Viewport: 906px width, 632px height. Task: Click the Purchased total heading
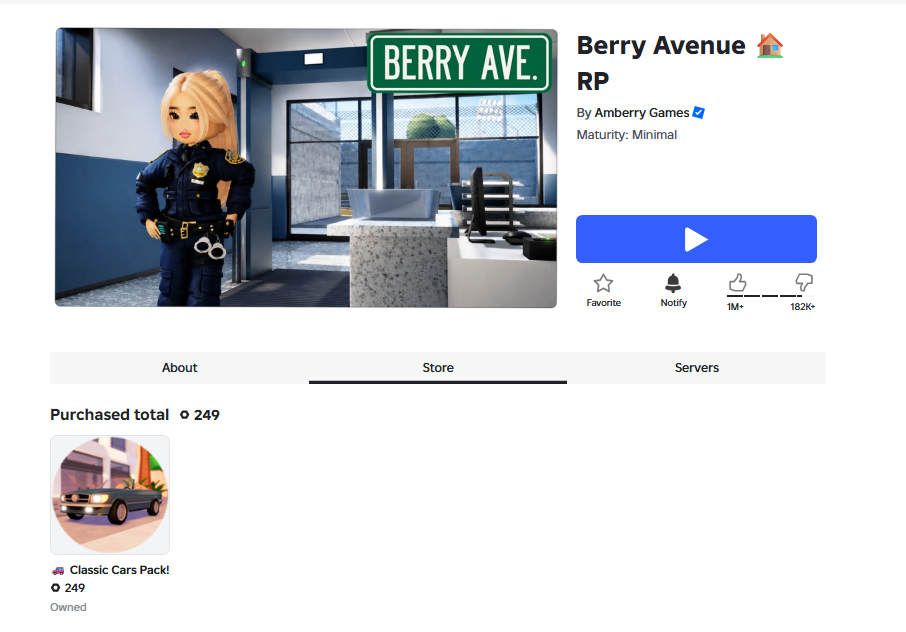110,415
